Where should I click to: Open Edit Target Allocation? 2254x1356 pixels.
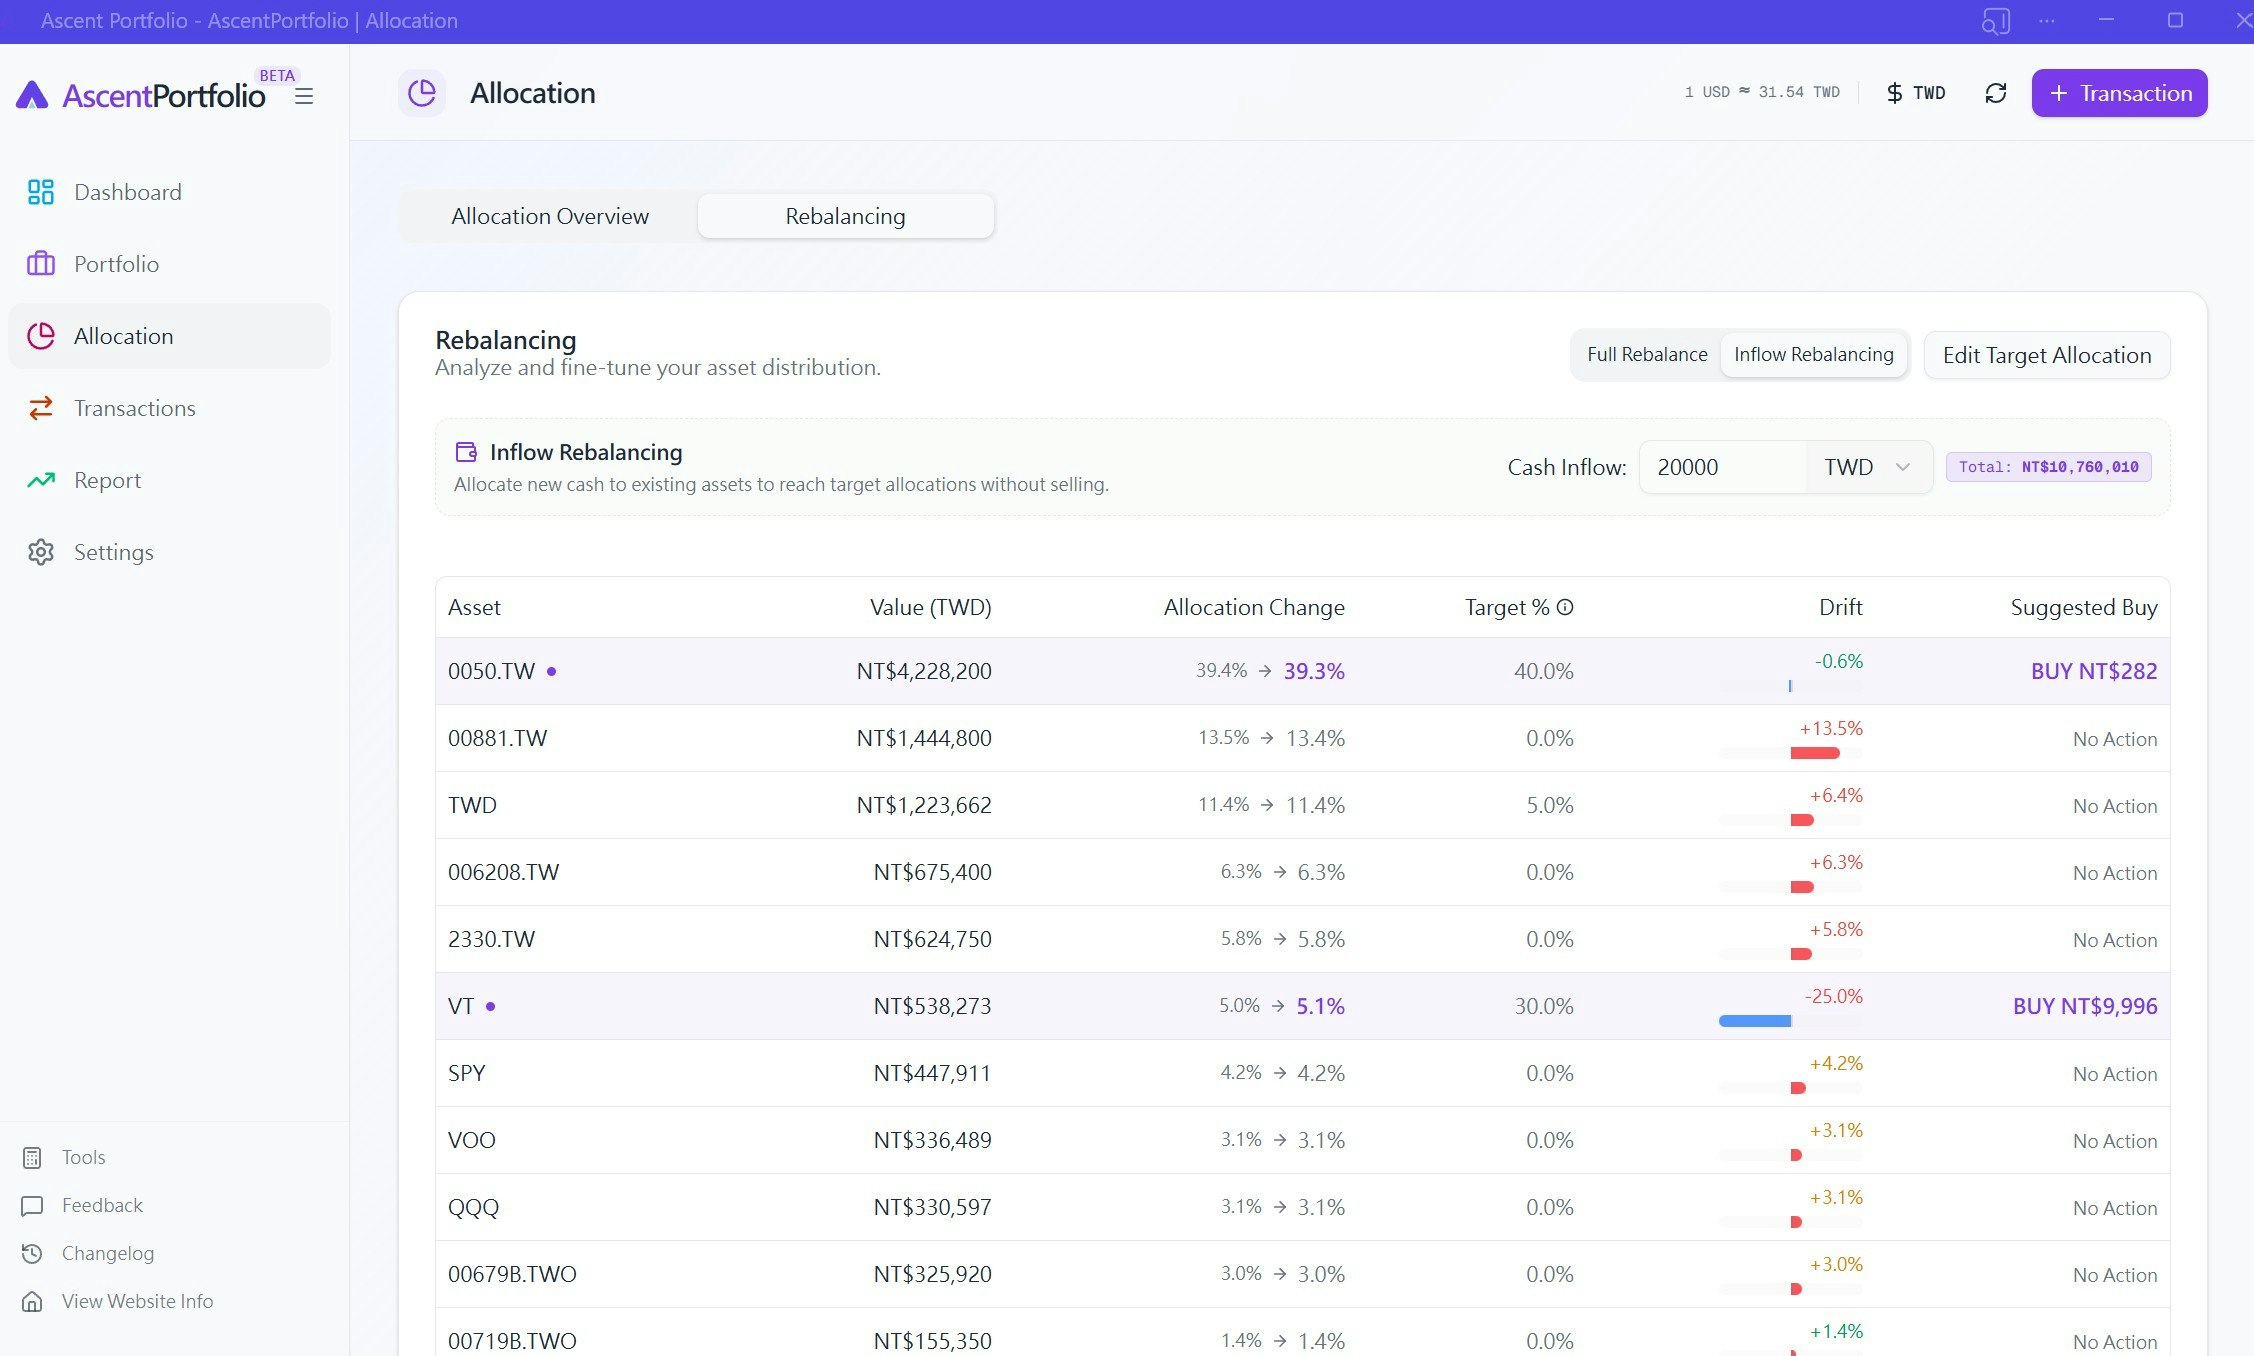coord(2046,354)
